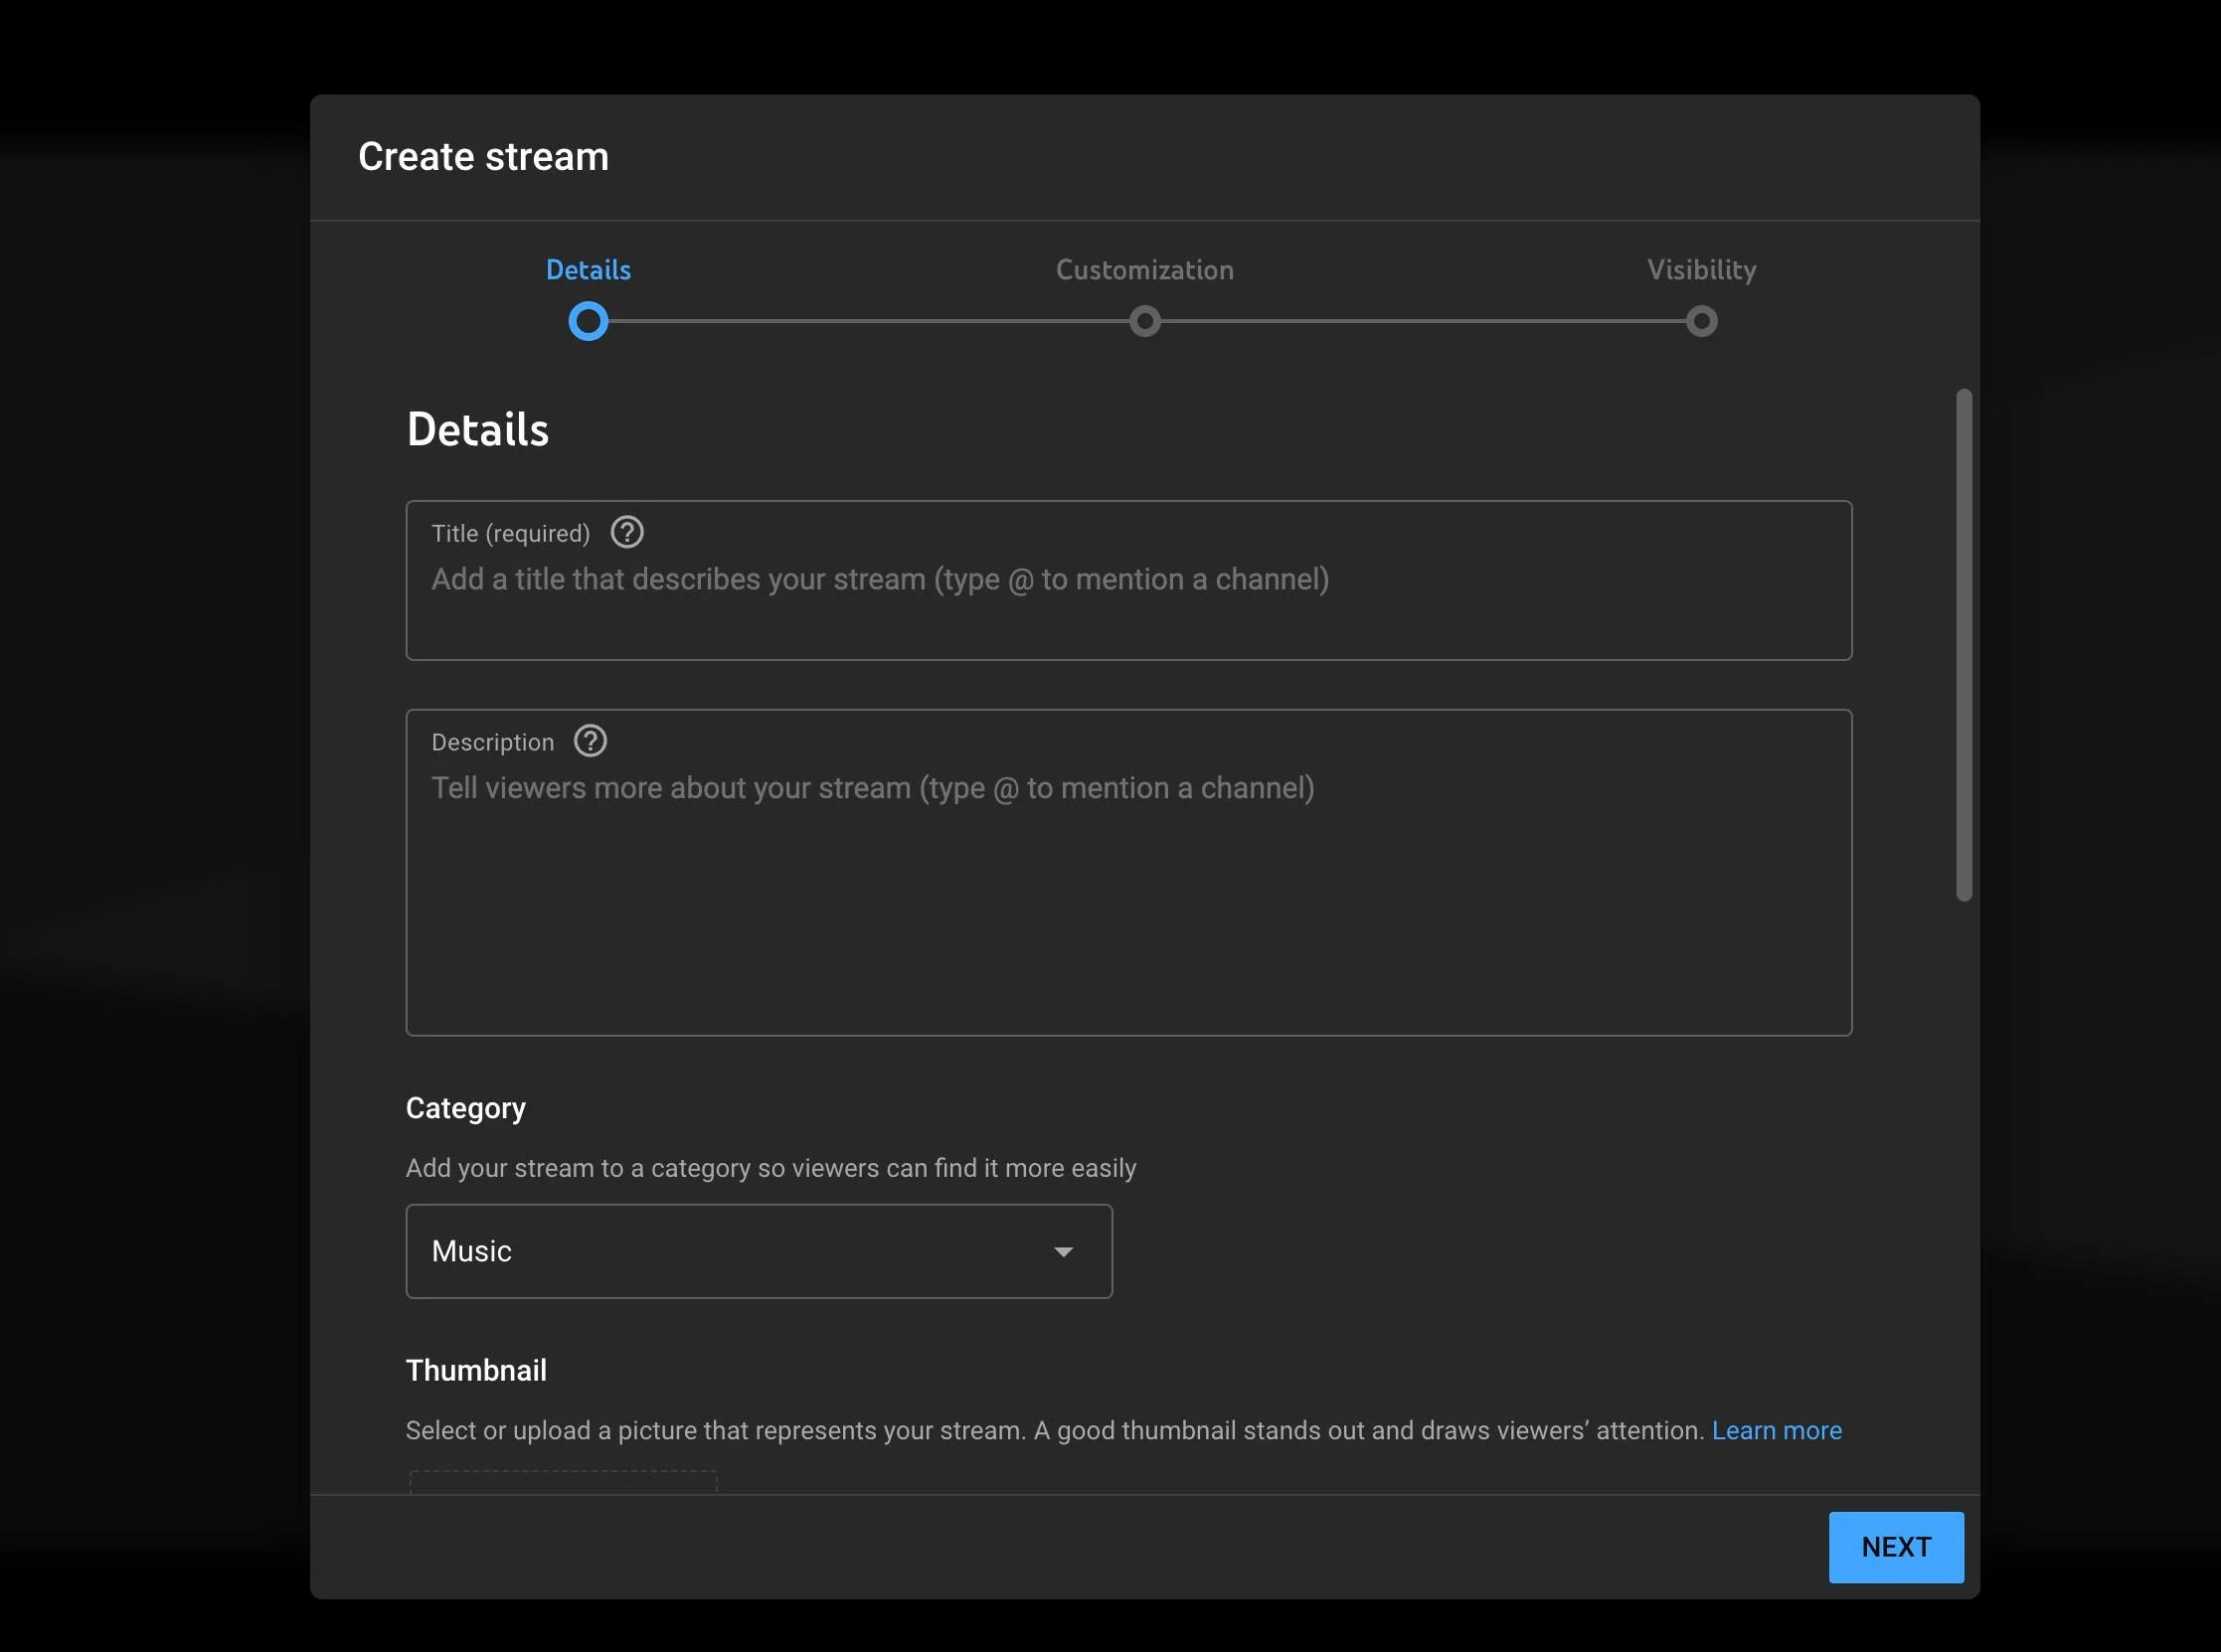This screenshot has height=1652, width=2221.
Task: Click the dashed thumbnail upload box
Action: tap(563, 1482)
